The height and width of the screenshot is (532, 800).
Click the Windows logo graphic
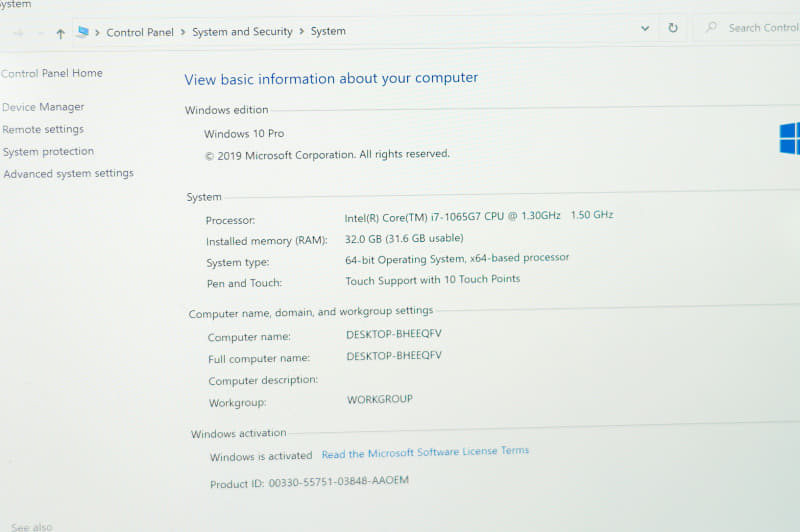(789, 138)
